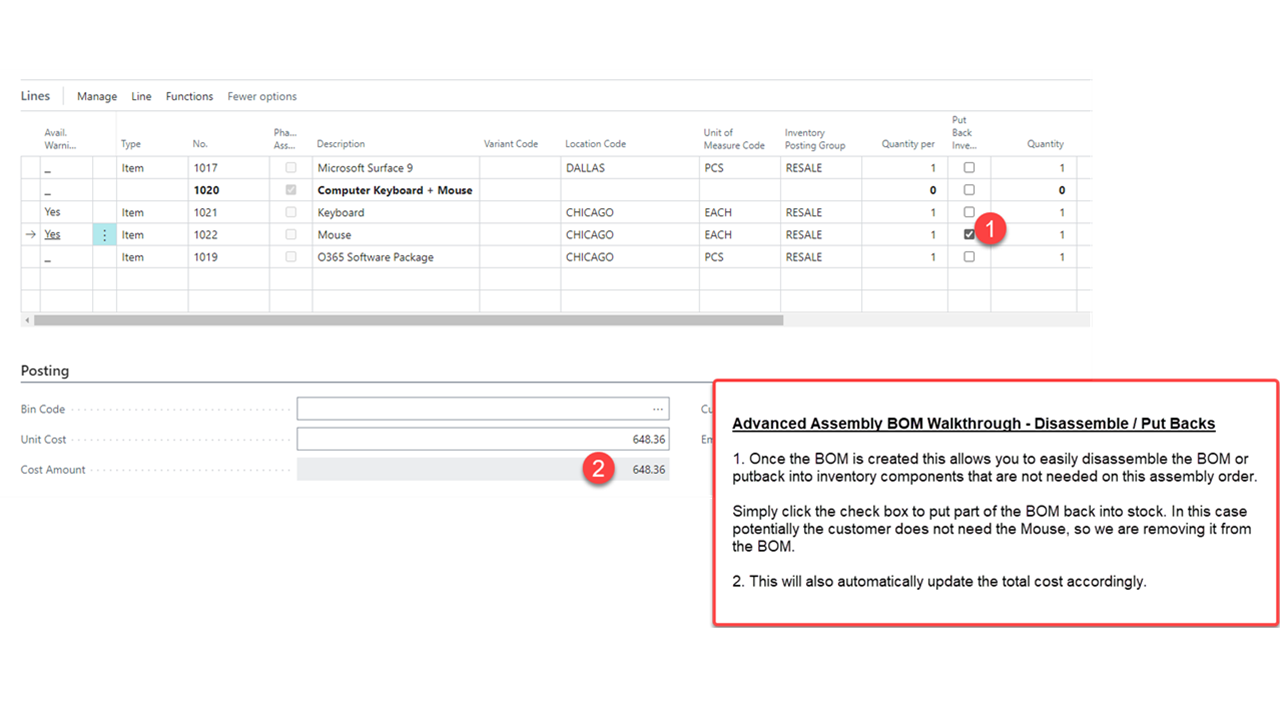Image resolution: width=1280 pixels, height=720 pixels.
Task: Uncheck Put Back checkbox for Mouse row
Action: click(x=969, y=235)
